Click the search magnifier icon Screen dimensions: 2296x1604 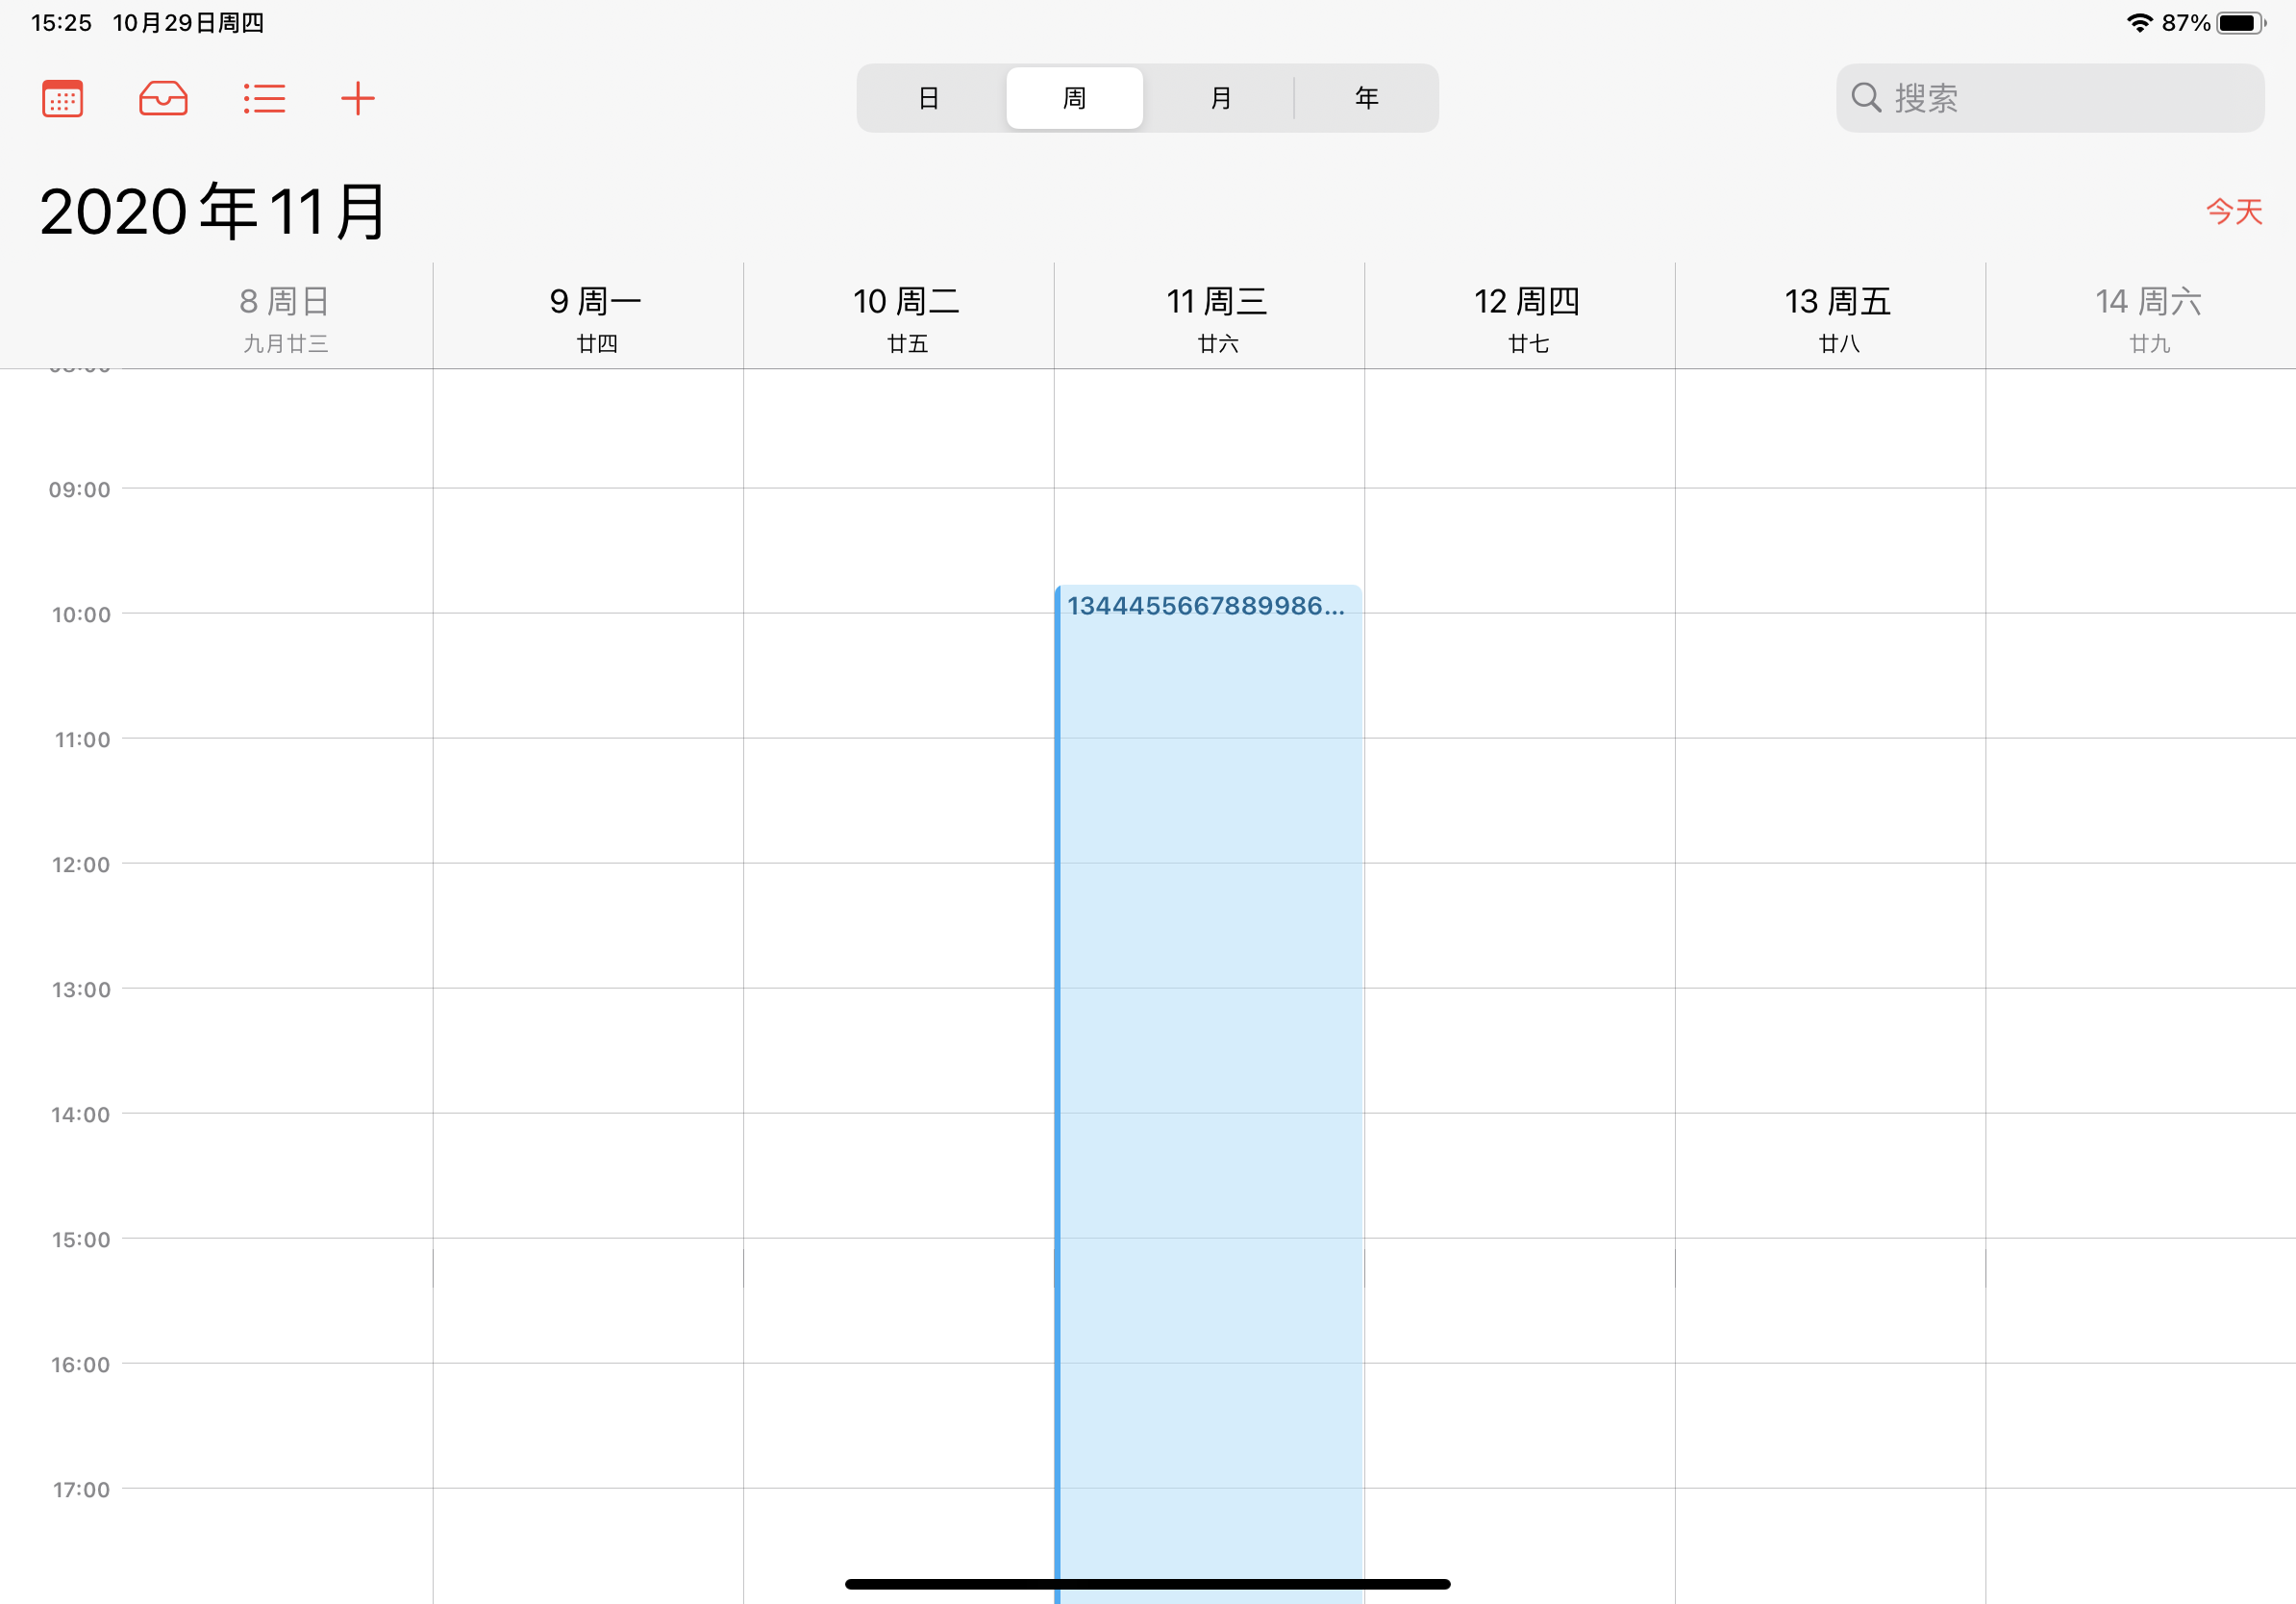pyautogui.click(x=1865, y=98)
